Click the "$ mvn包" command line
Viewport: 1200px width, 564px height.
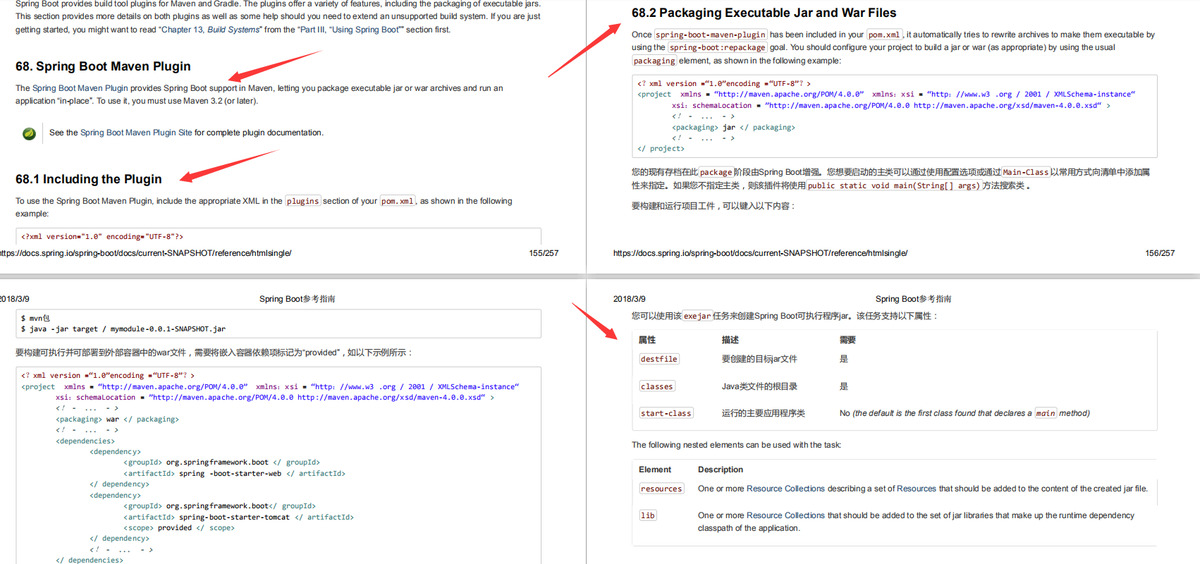tap(38, 317)
